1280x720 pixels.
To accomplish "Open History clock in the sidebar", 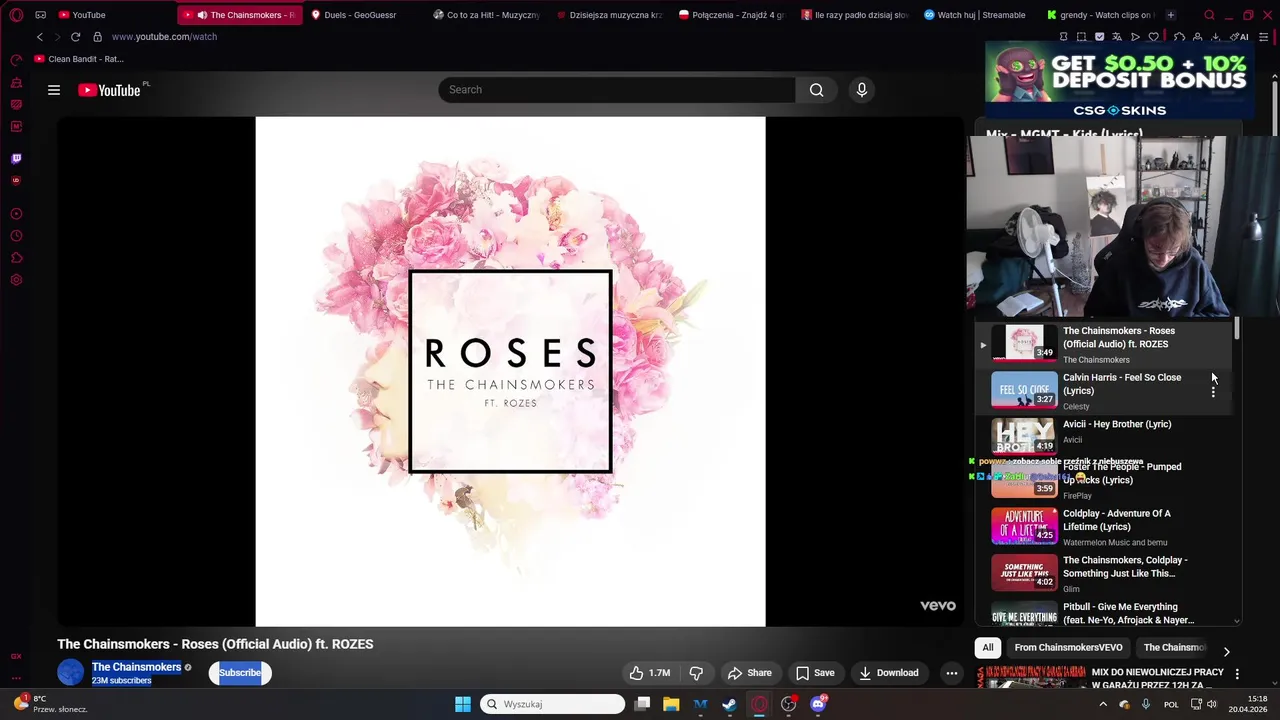I will coord(16,236).
